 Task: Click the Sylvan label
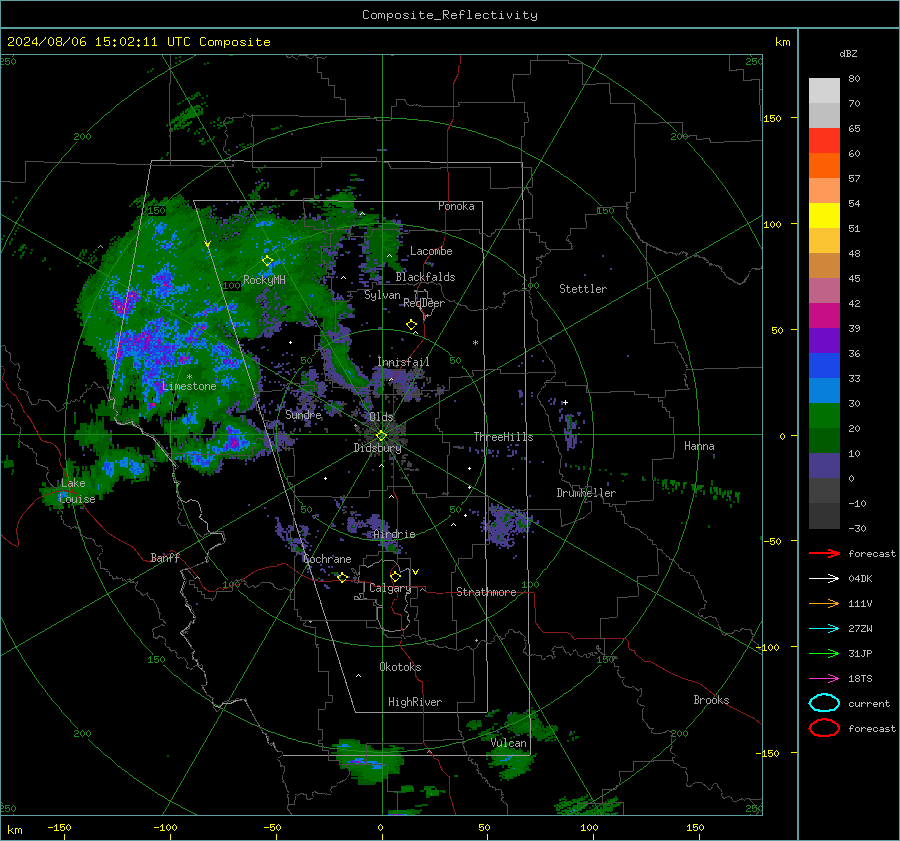click(382, 295)
